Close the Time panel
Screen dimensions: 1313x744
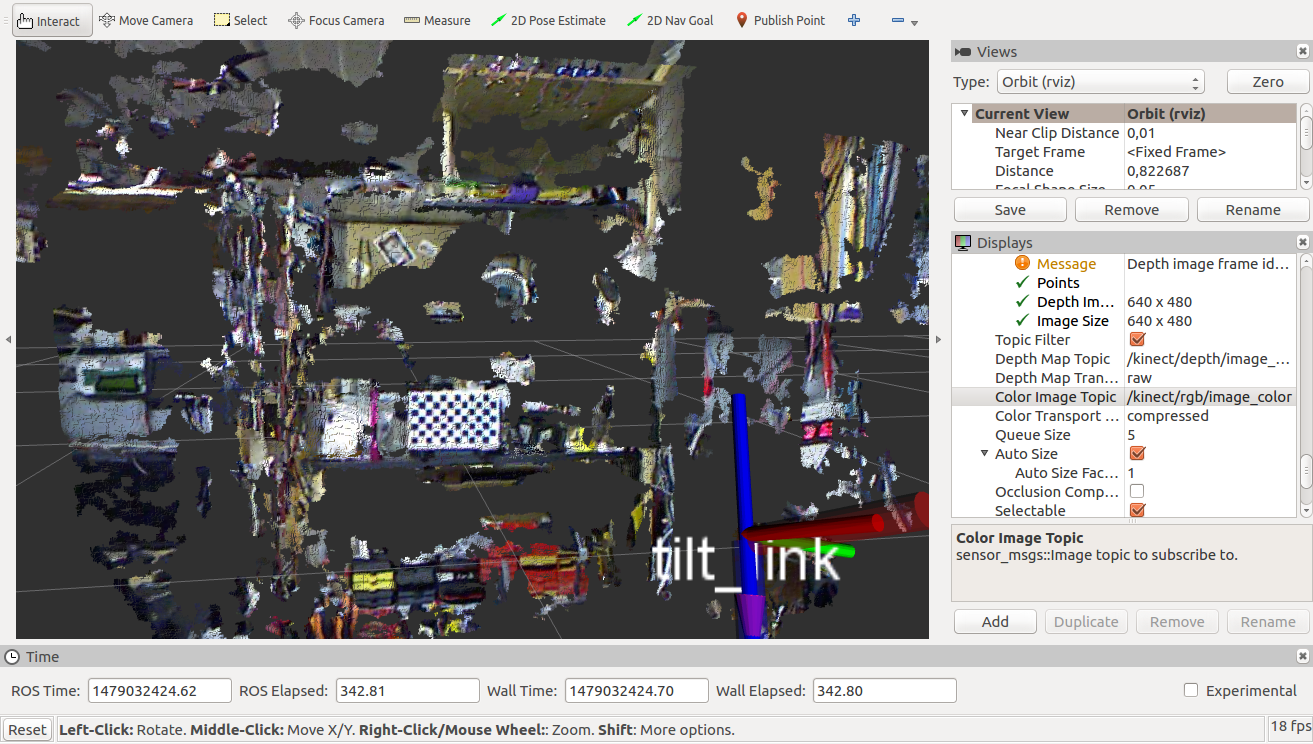(x=1302, y=657)
